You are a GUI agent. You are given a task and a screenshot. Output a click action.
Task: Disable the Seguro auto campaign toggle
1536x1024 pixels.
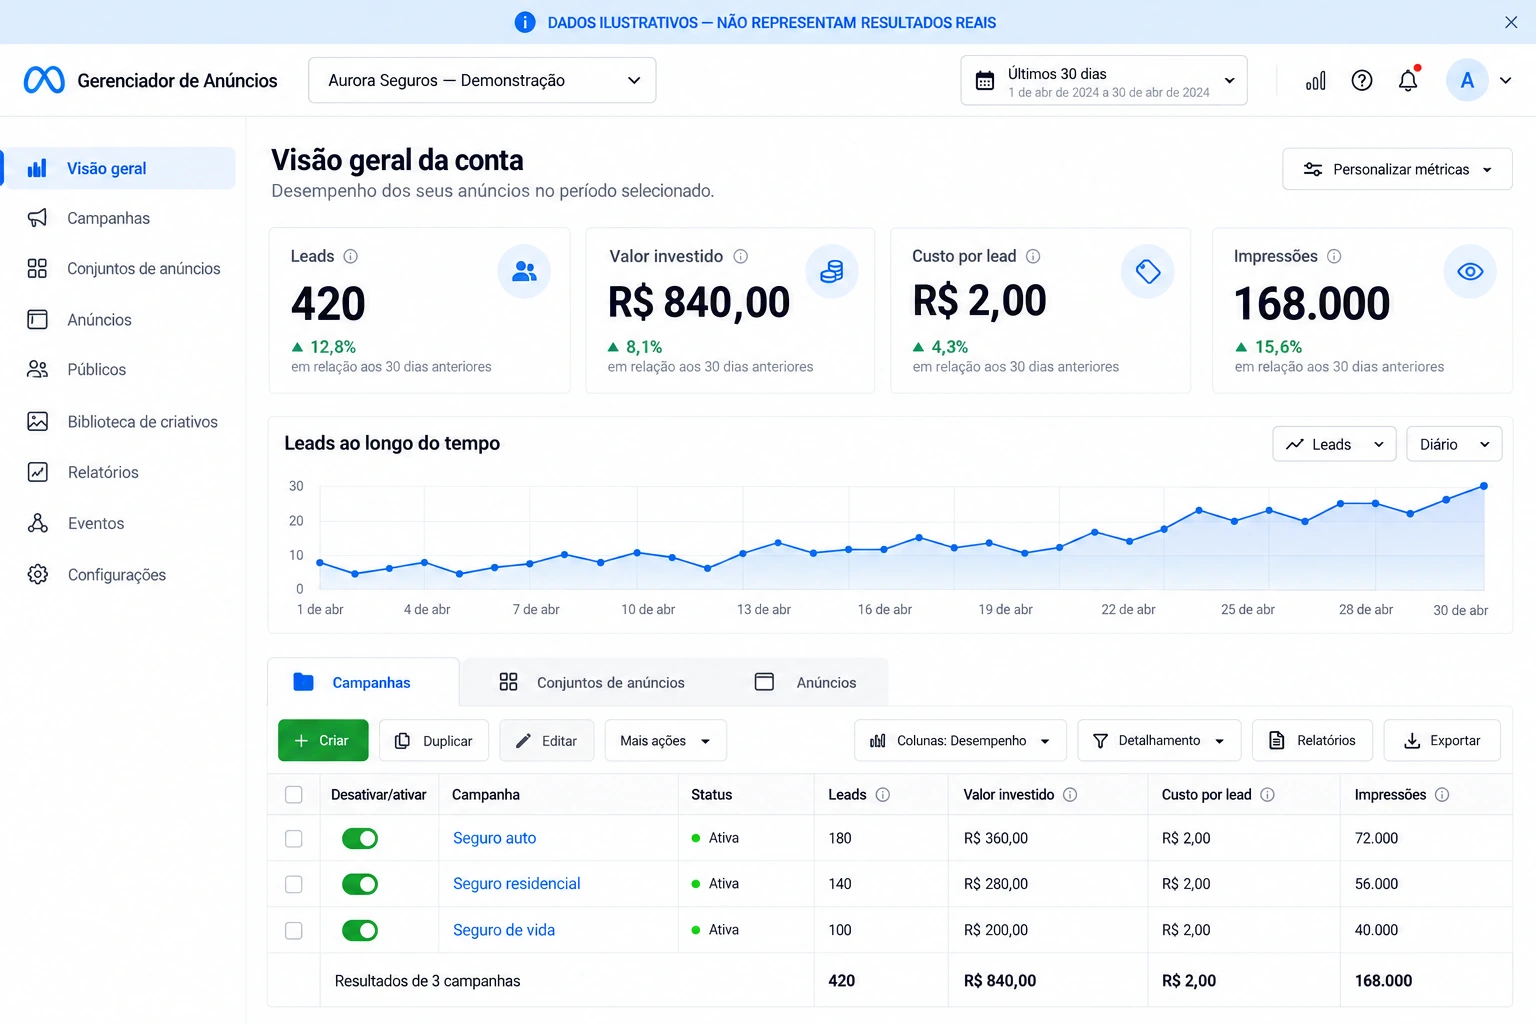[x=360, y=838]
